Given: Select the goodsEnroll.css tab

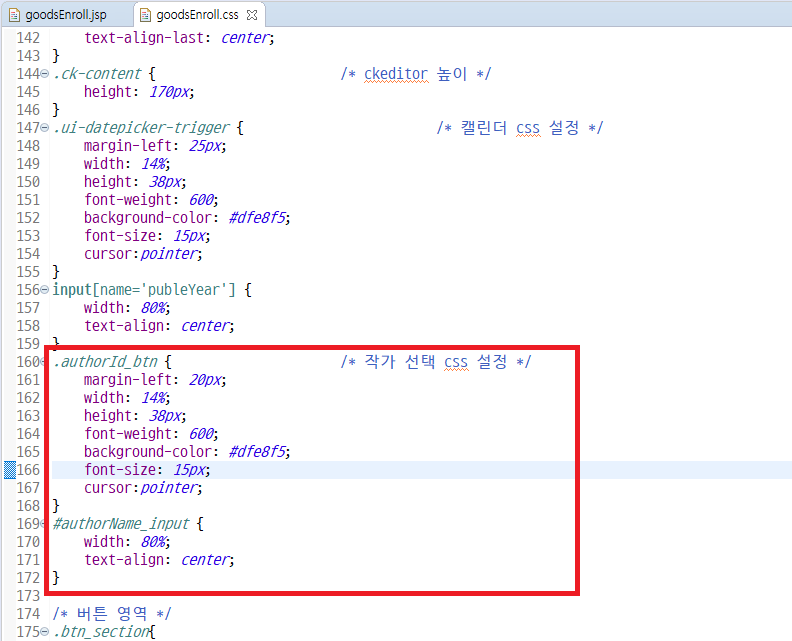Looking at the screenshot, I should [197, 15].
